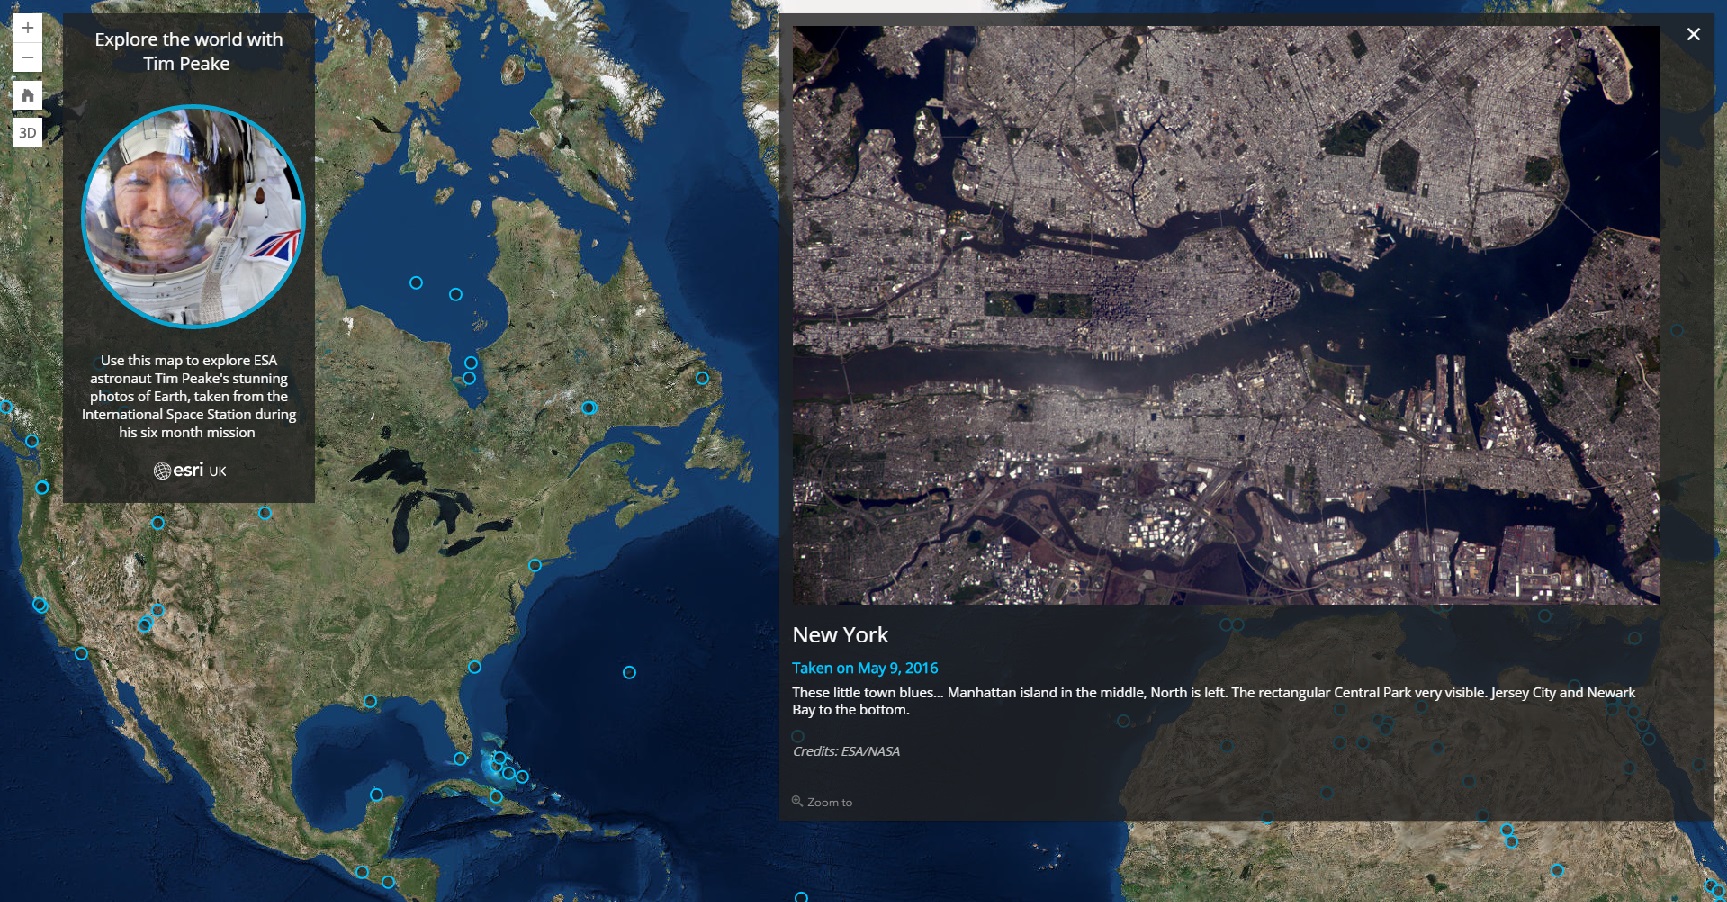Zoom out of the map
Viewport: 1727px width, 902px height.
[x=27, y=58]
